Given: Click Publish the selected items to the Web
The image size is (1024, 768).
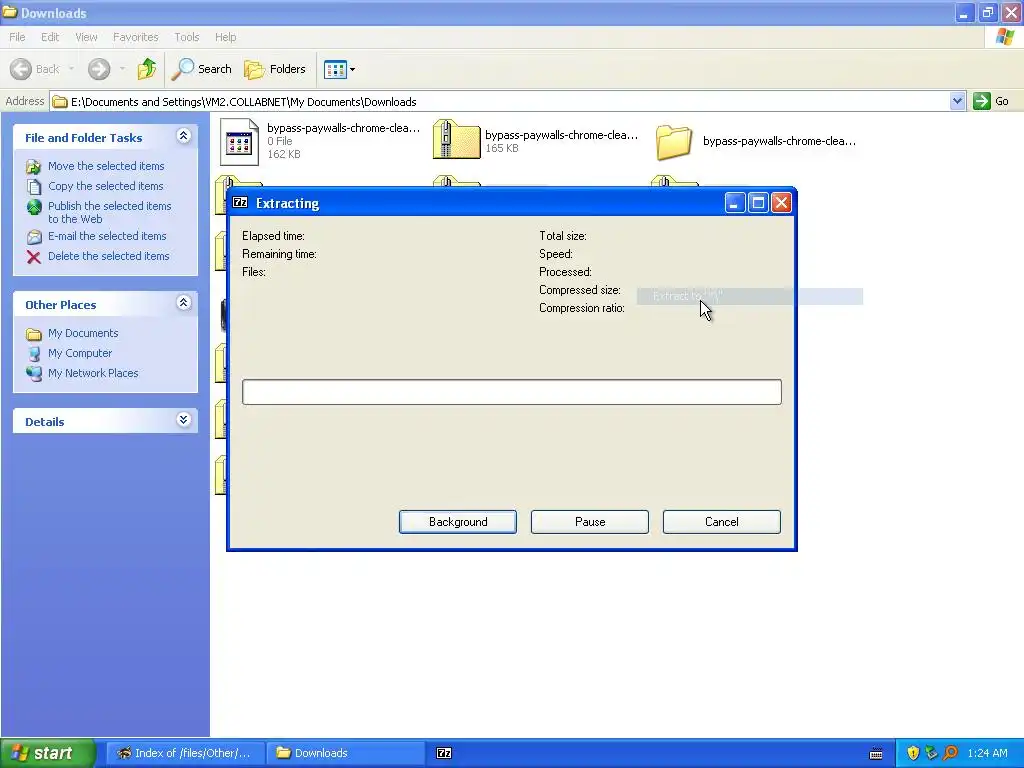Looking at the screenshot, I should pos(110,212).
